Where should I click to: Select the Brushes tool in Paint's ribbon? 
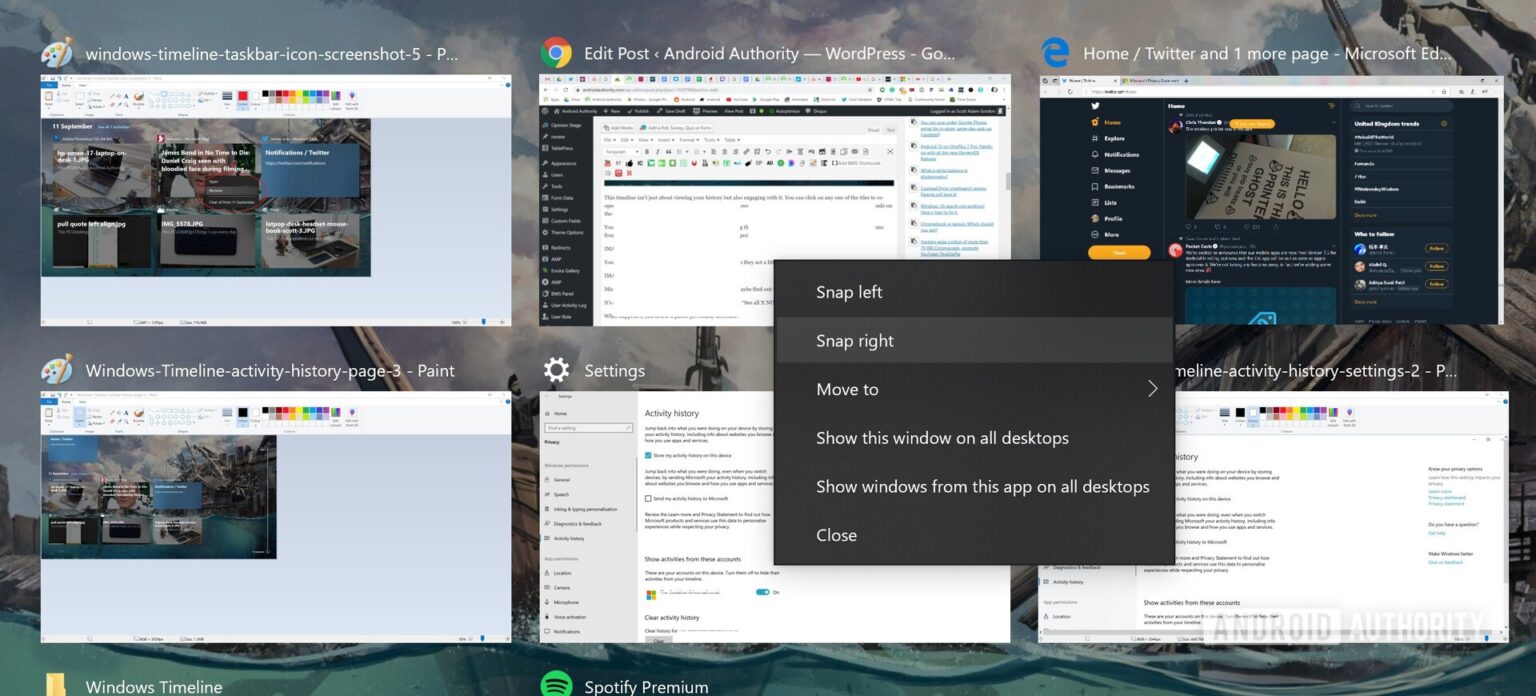pyautogui.click(x=138, y=97)
